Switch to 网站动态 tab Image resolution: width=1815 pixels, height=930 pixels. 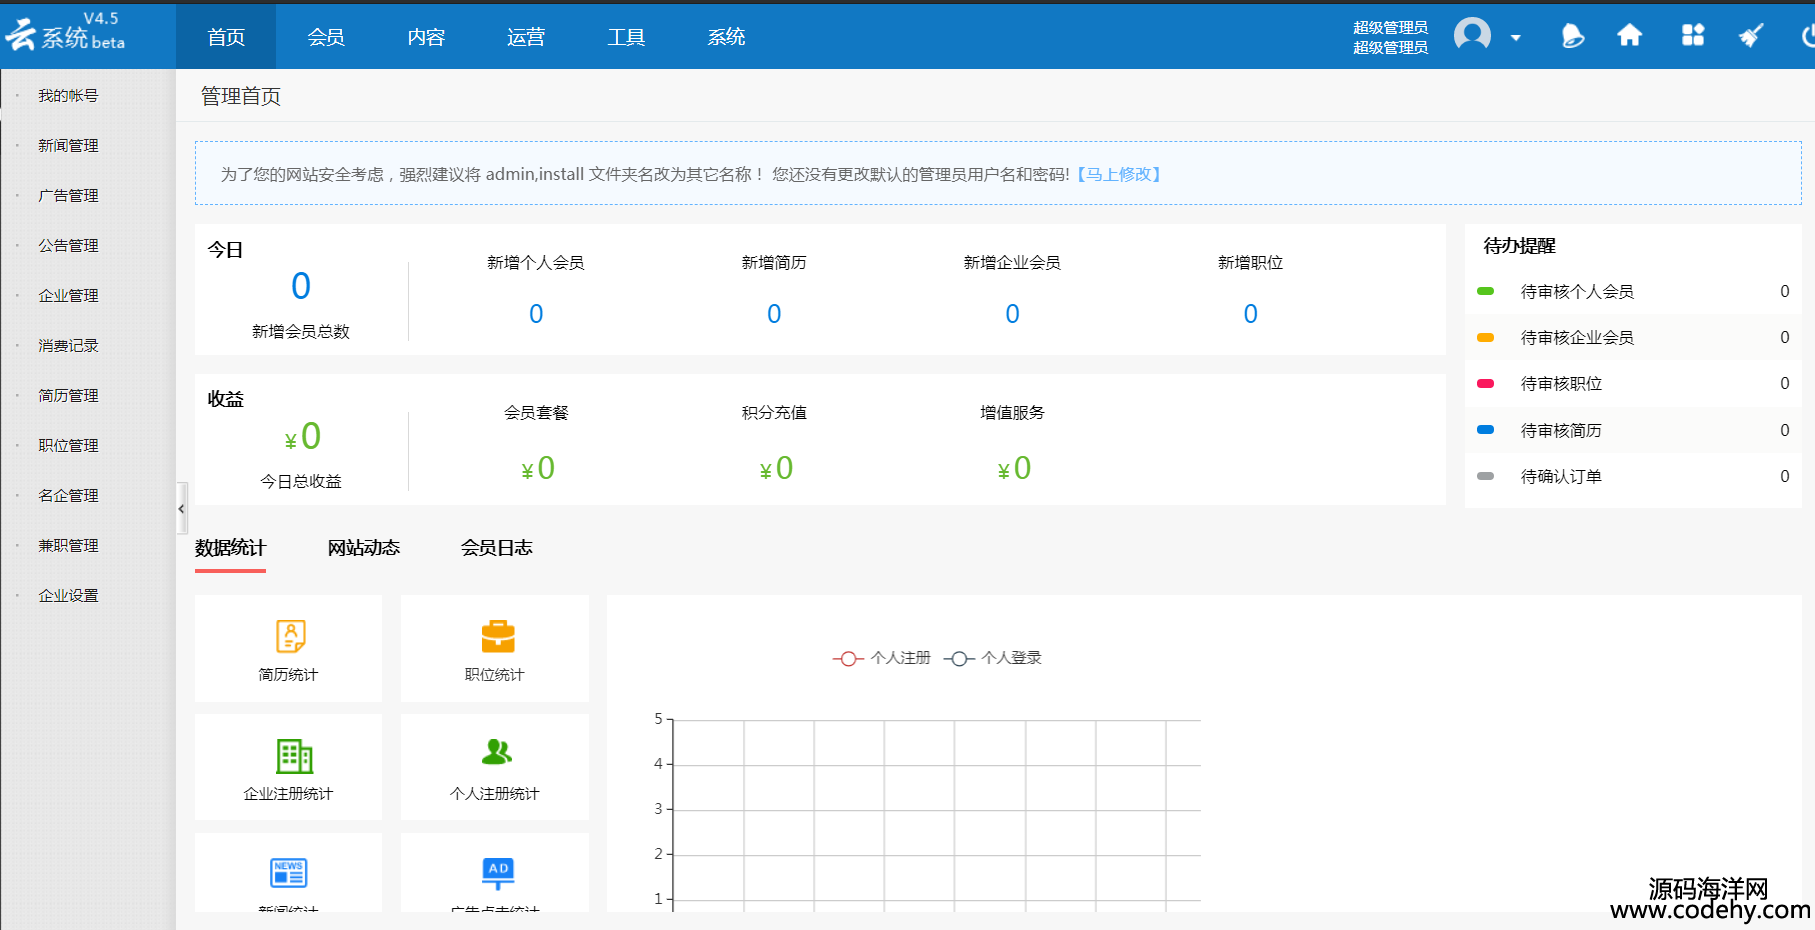(x=364, y=548)
